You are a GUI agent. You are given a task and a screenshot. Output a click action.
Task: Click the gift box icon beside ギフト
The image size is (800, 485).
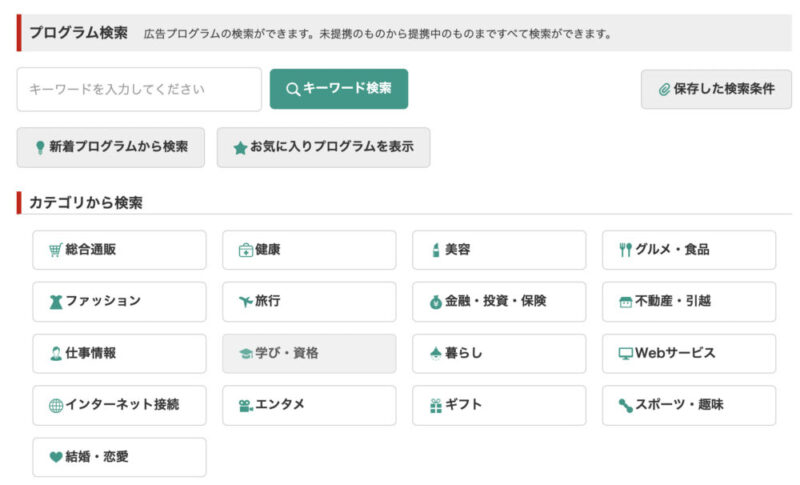[x=436, y=406]
